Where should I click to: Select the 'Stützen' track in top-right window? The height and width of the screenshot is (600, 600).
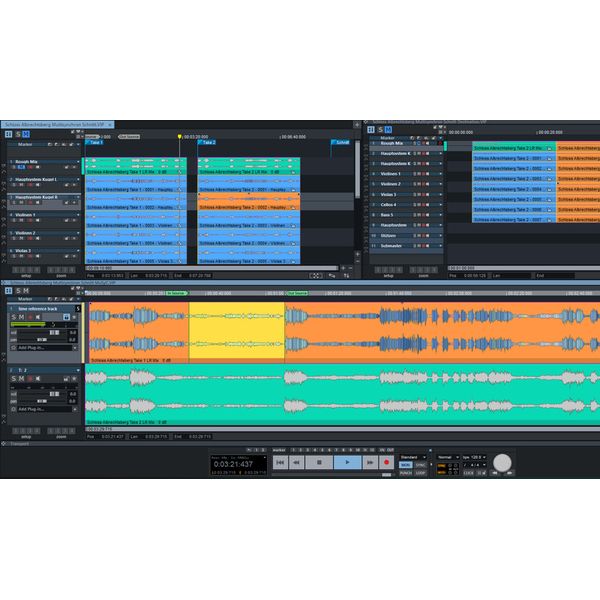[406, 236]
